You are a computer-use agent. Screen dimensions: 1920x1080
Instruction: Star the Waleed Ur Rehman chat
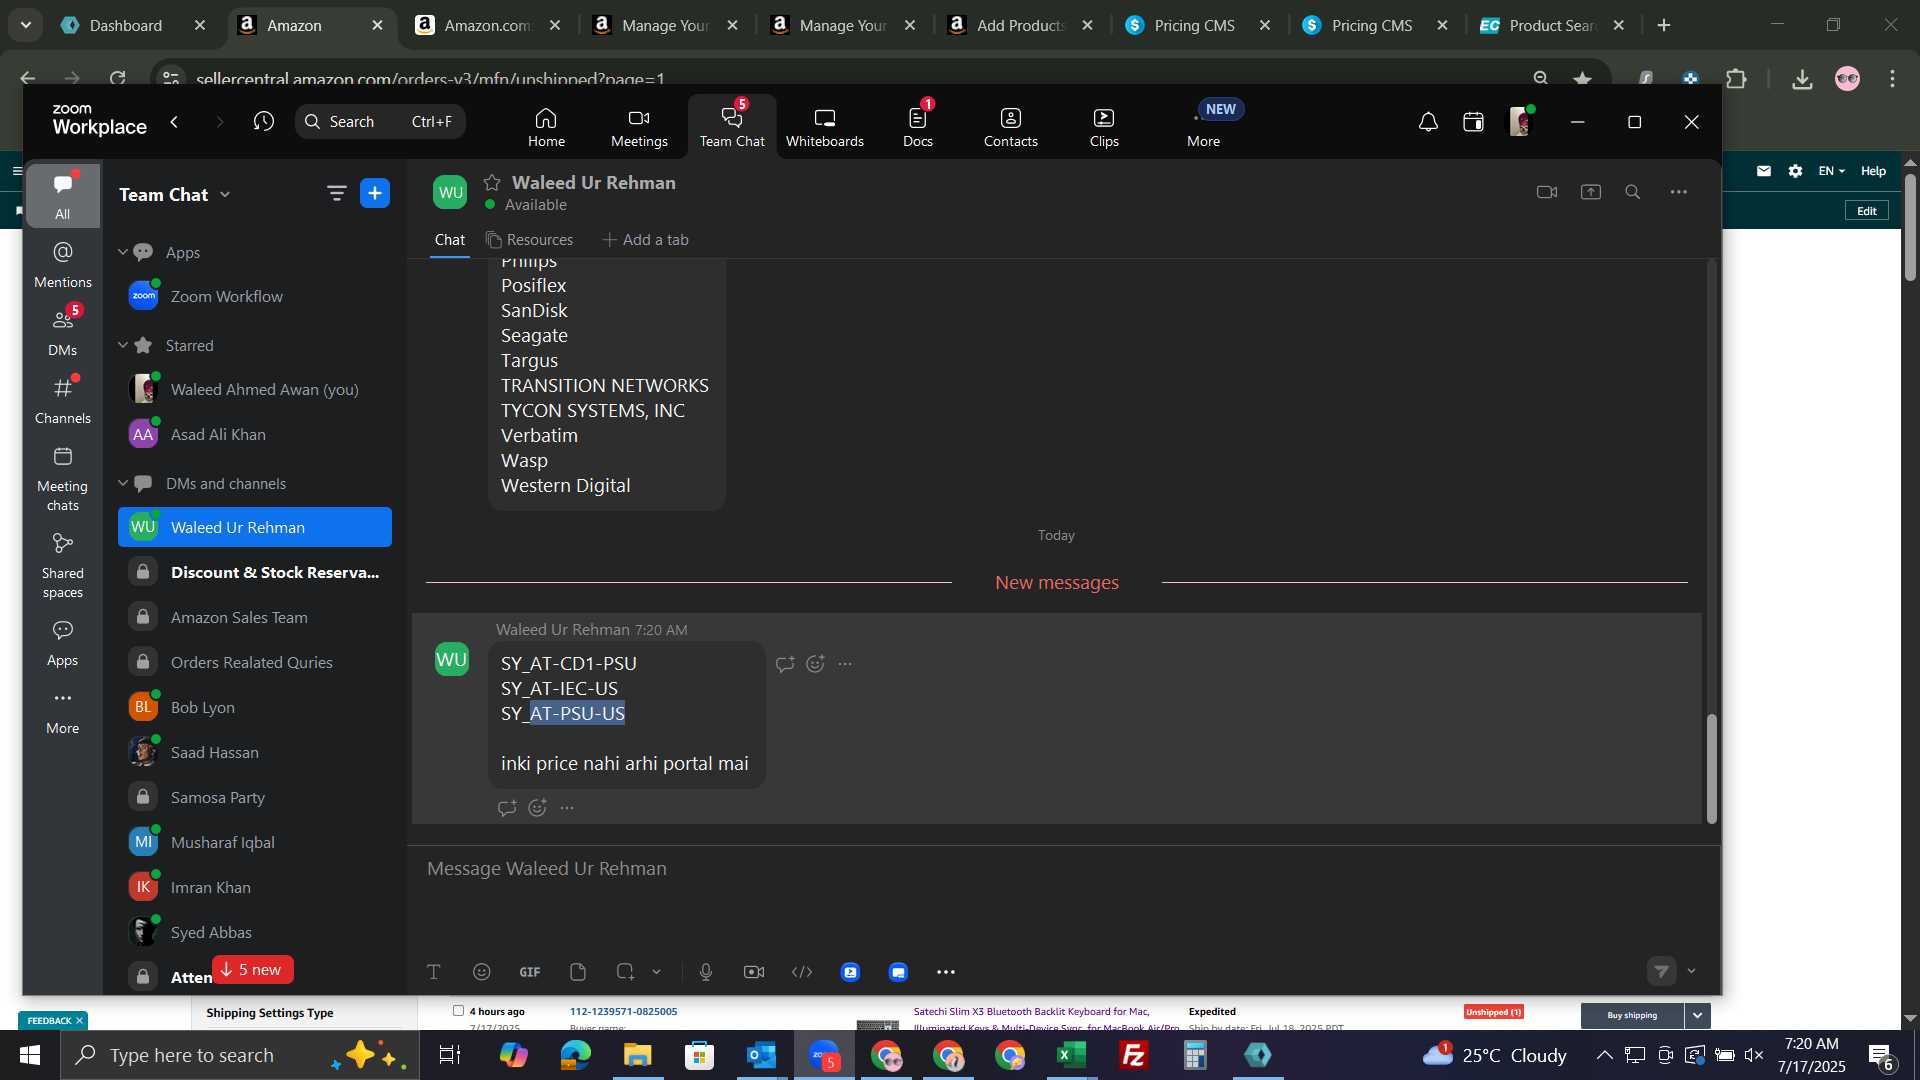pos(491,182)
